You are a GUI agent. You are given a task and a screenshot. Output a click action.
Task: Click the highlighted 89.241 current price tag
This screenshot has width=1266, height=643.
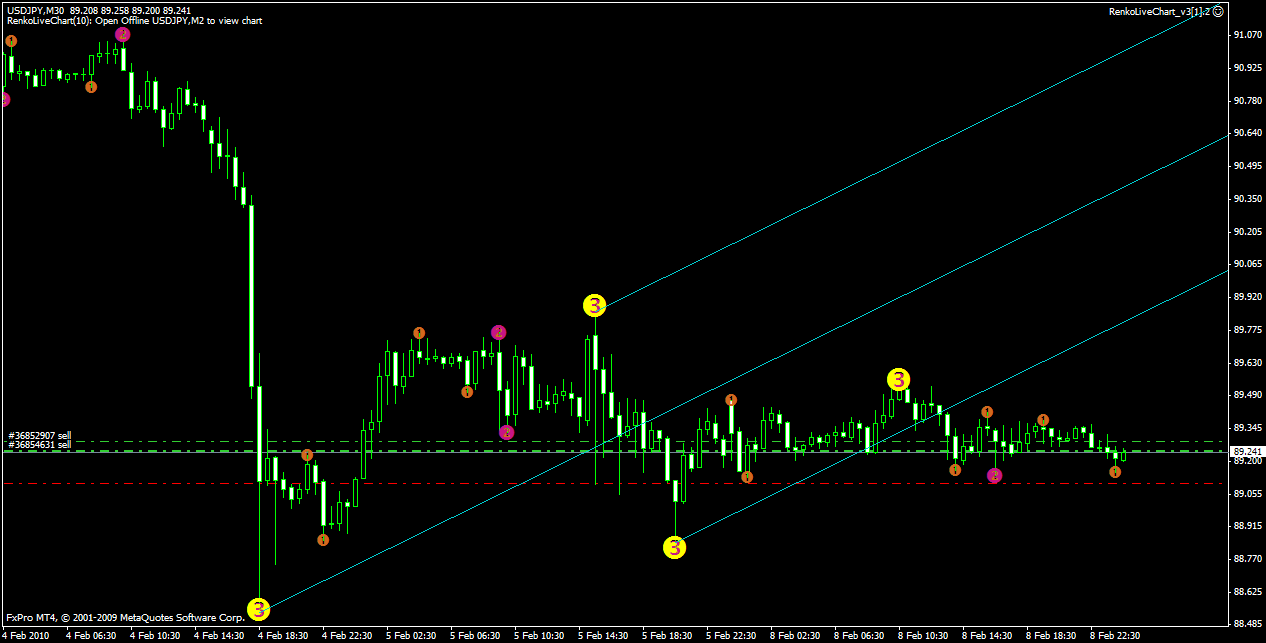[1245, 452]
